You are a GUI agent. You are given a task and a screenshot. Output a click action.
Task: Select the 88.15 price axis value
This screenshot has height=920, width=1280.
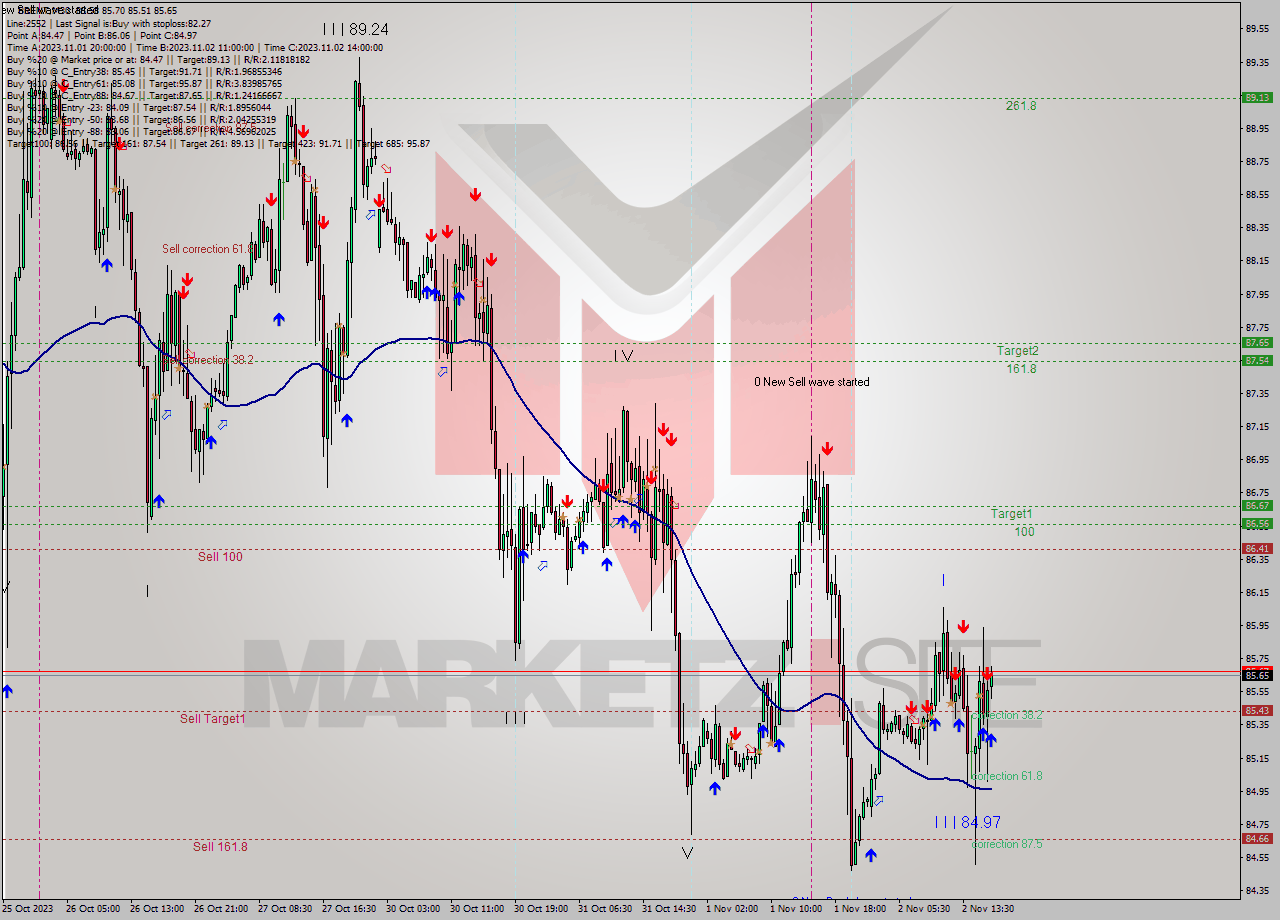click(x=1257, y=261)
